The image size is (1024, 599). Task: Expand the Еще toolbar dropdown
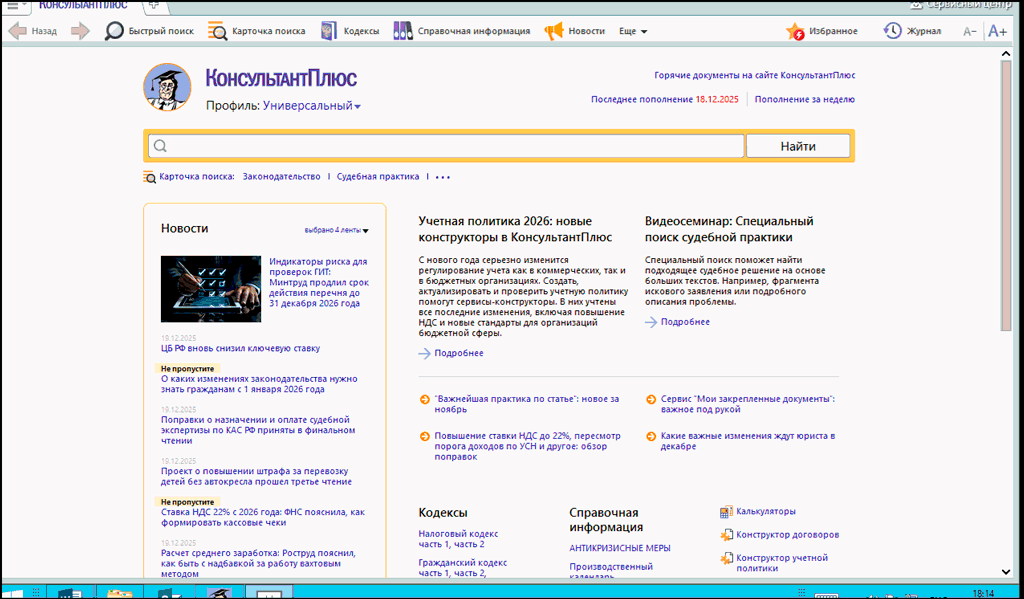coord(633,31)
